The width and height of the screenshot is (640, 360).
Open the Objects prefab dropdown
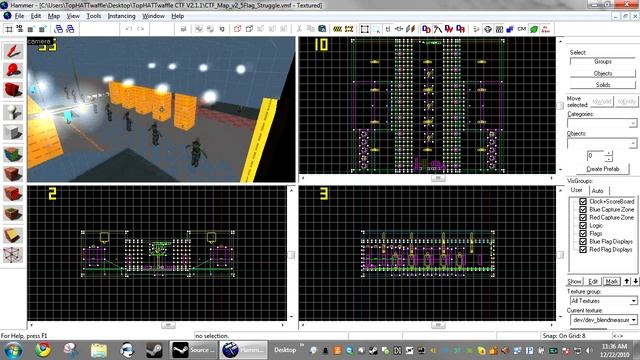tap(633, 143)
